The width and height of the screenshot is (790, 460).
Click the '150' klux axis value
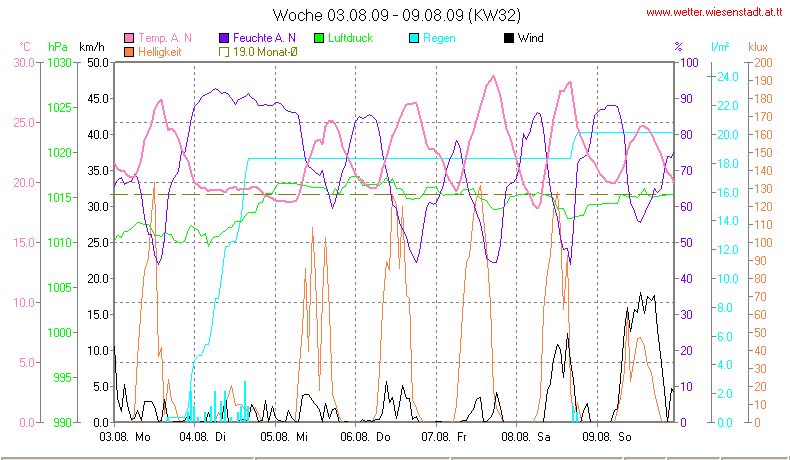763,153
